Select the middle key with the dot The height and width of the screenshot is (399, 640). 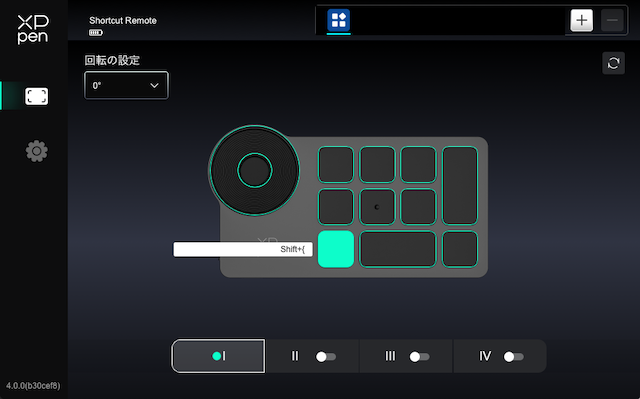pos(377,207)
